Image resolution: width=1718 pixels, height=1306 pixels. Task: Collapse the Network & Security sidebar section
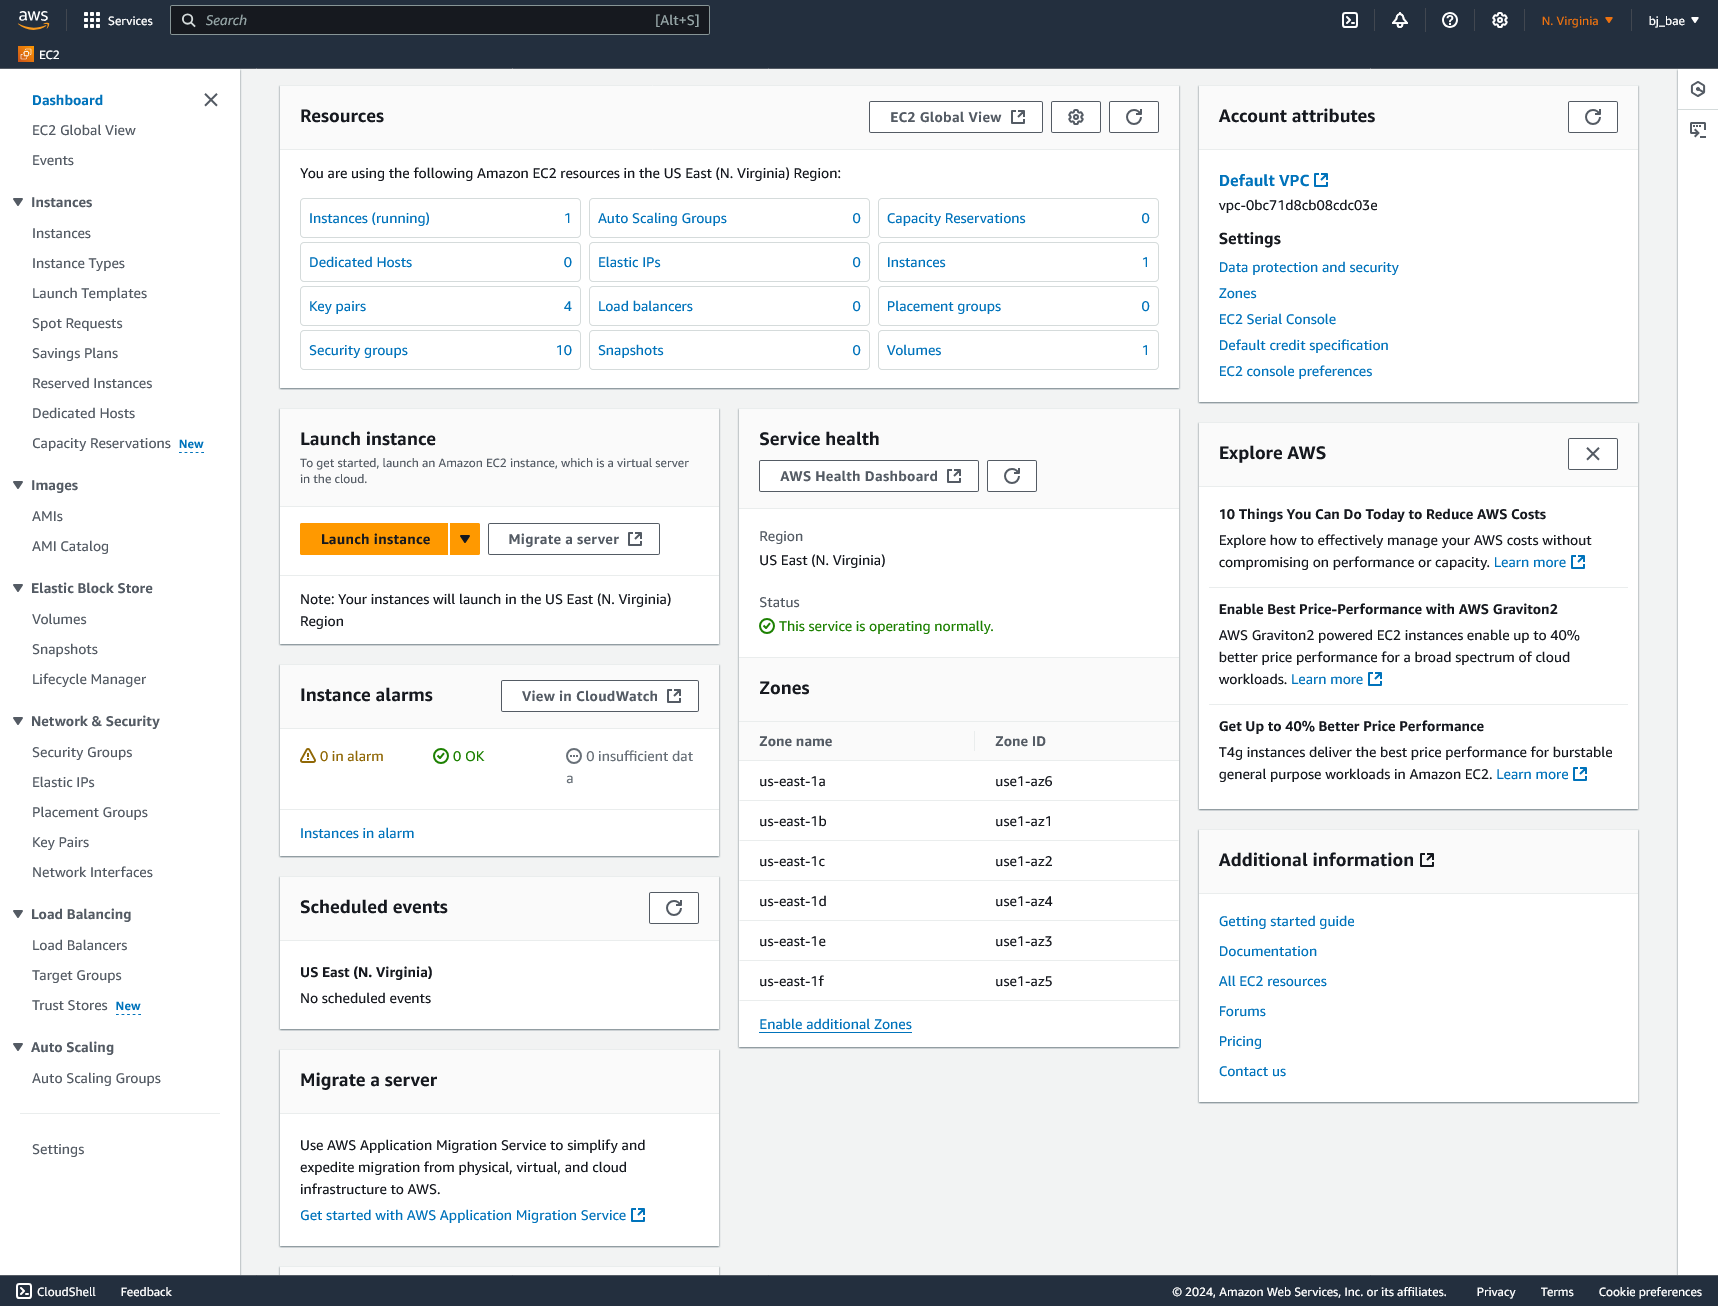16,721
